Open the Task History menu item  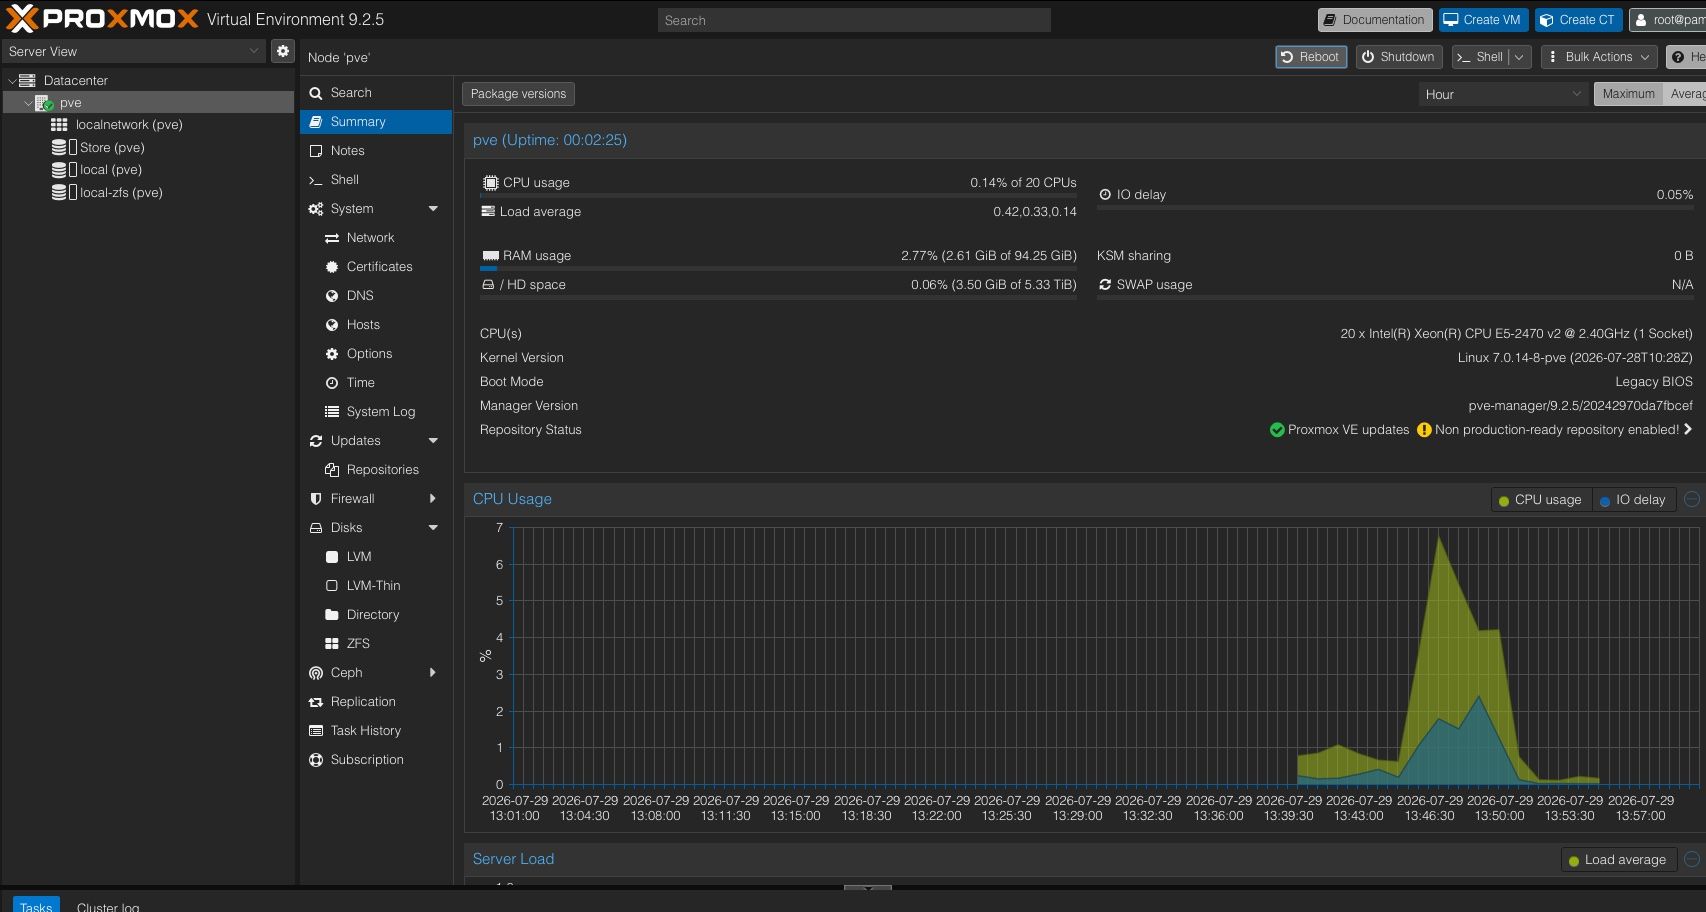(366, 731)
